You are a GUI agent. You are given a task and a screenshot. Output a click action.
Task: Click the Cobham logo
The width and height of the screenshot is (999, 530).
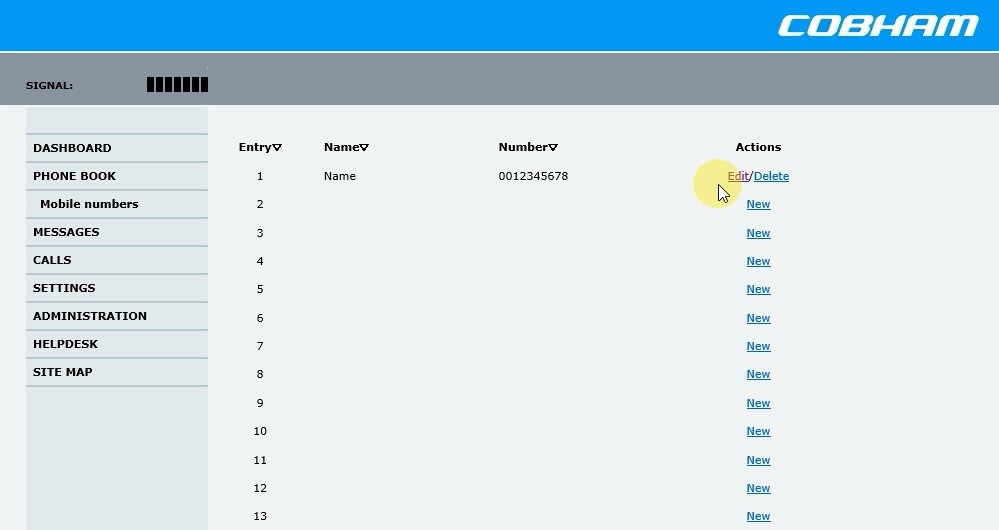pos(877,25)
